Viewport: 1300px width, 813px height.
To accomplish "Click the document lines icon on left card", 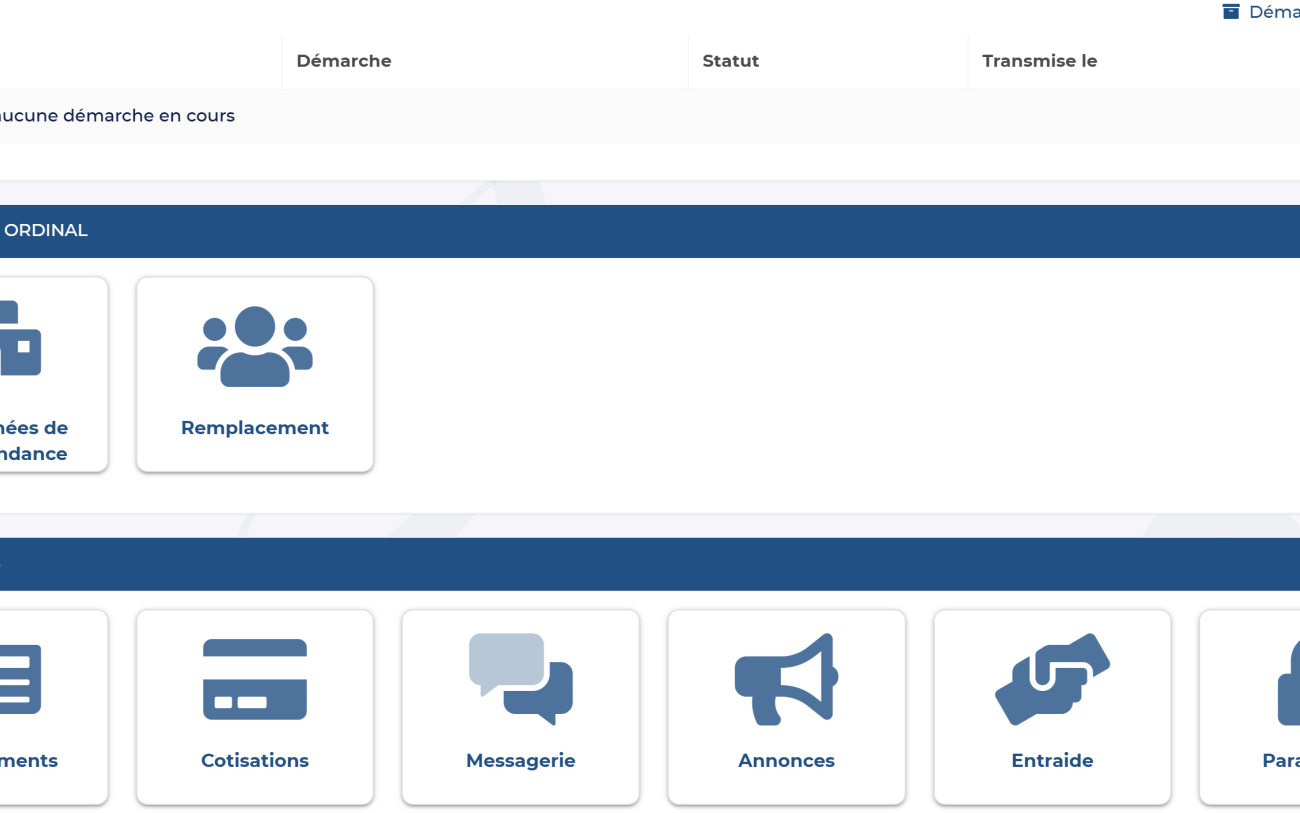I will [x=20, y=679].
